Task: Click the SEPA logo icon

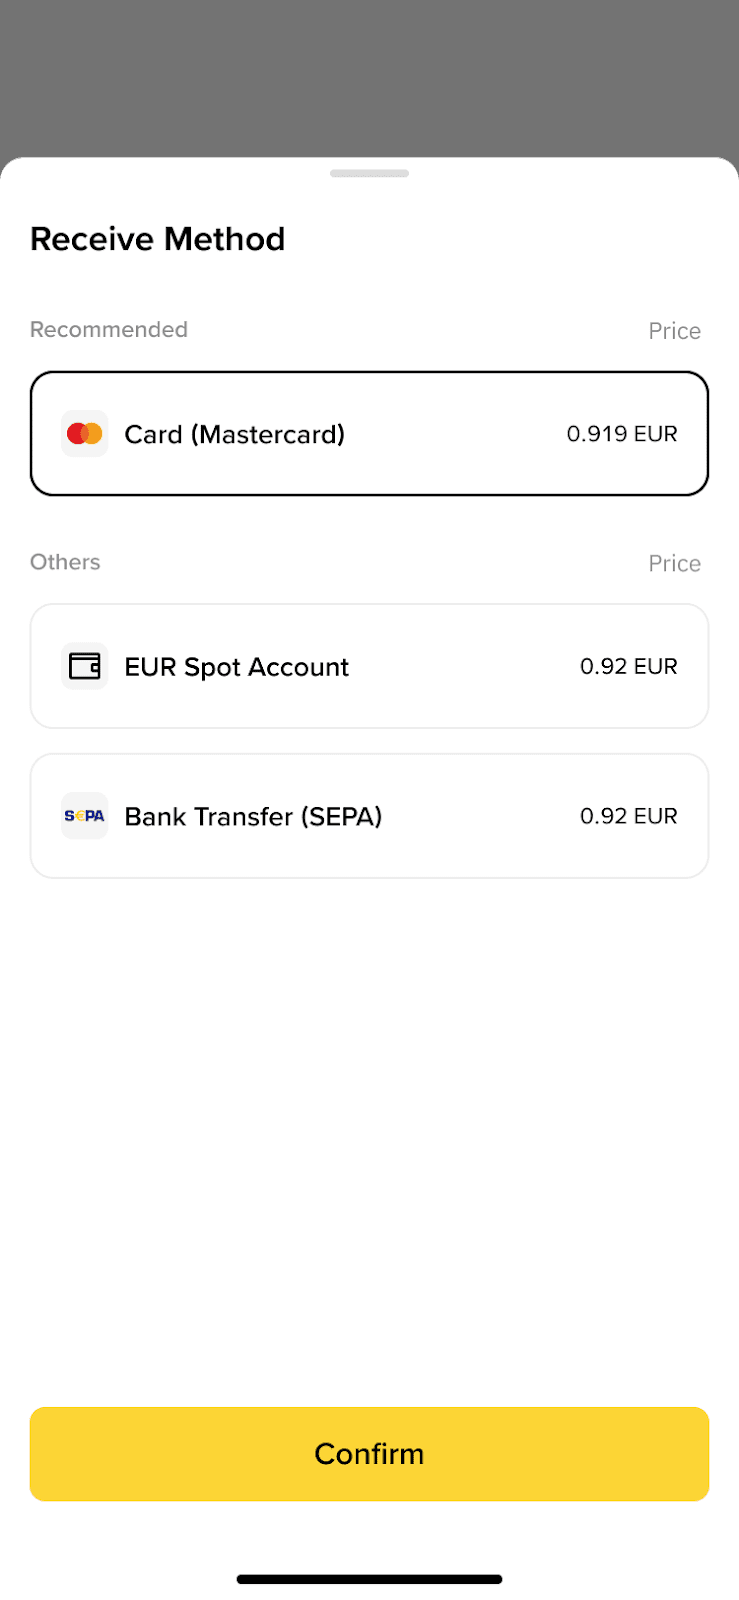Action: coord(85,816)
